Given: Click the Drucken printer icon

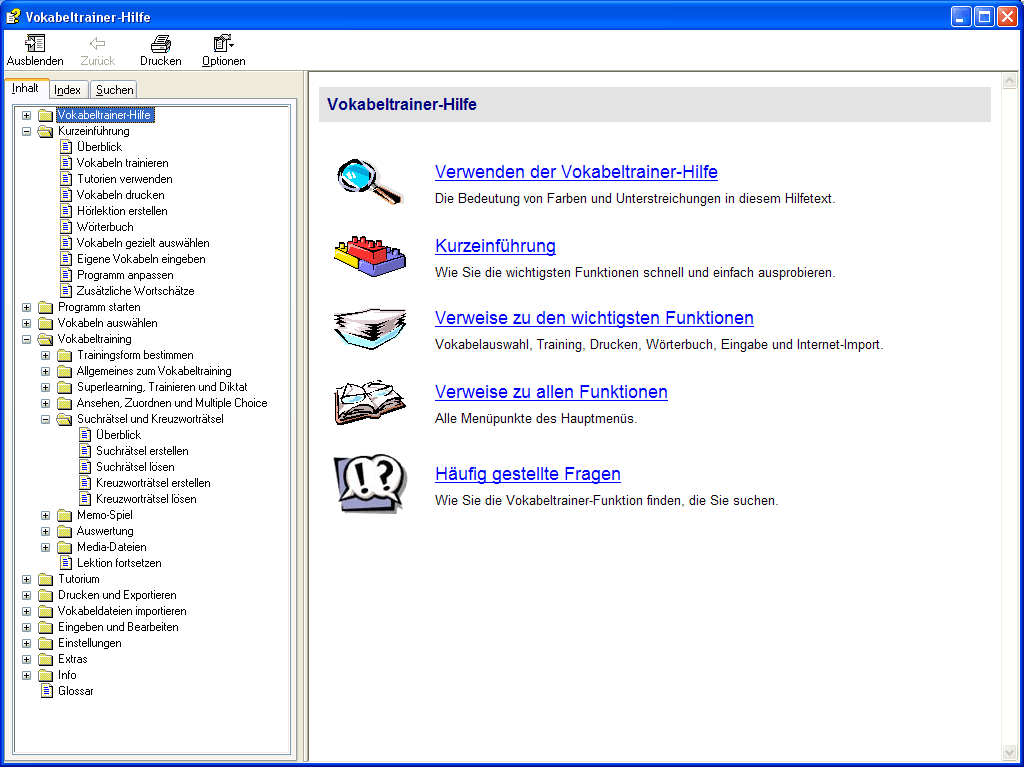Looking at the screenshot, I should pyautogui.click(x=161, y=43).
